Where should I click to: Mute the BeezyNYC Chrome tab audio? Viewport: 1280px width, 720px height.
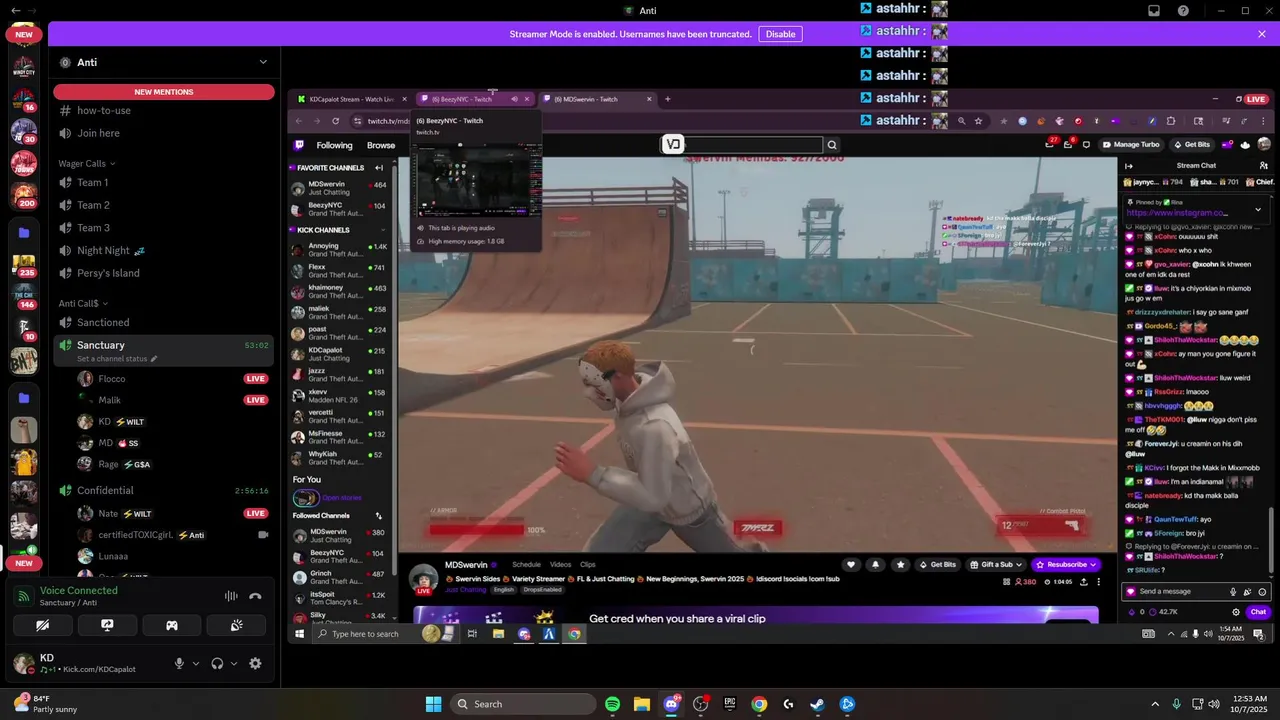(514, 99)
